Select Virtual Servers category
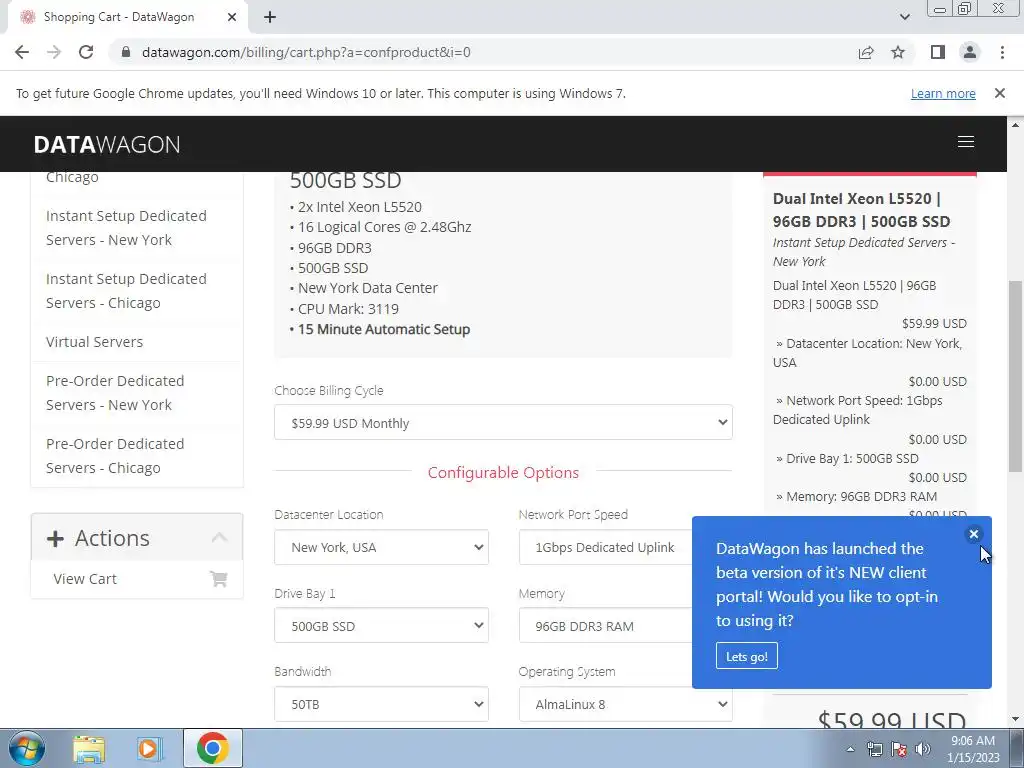Image resolution: width=1024 pixels, height=768 pixels. 95,342
